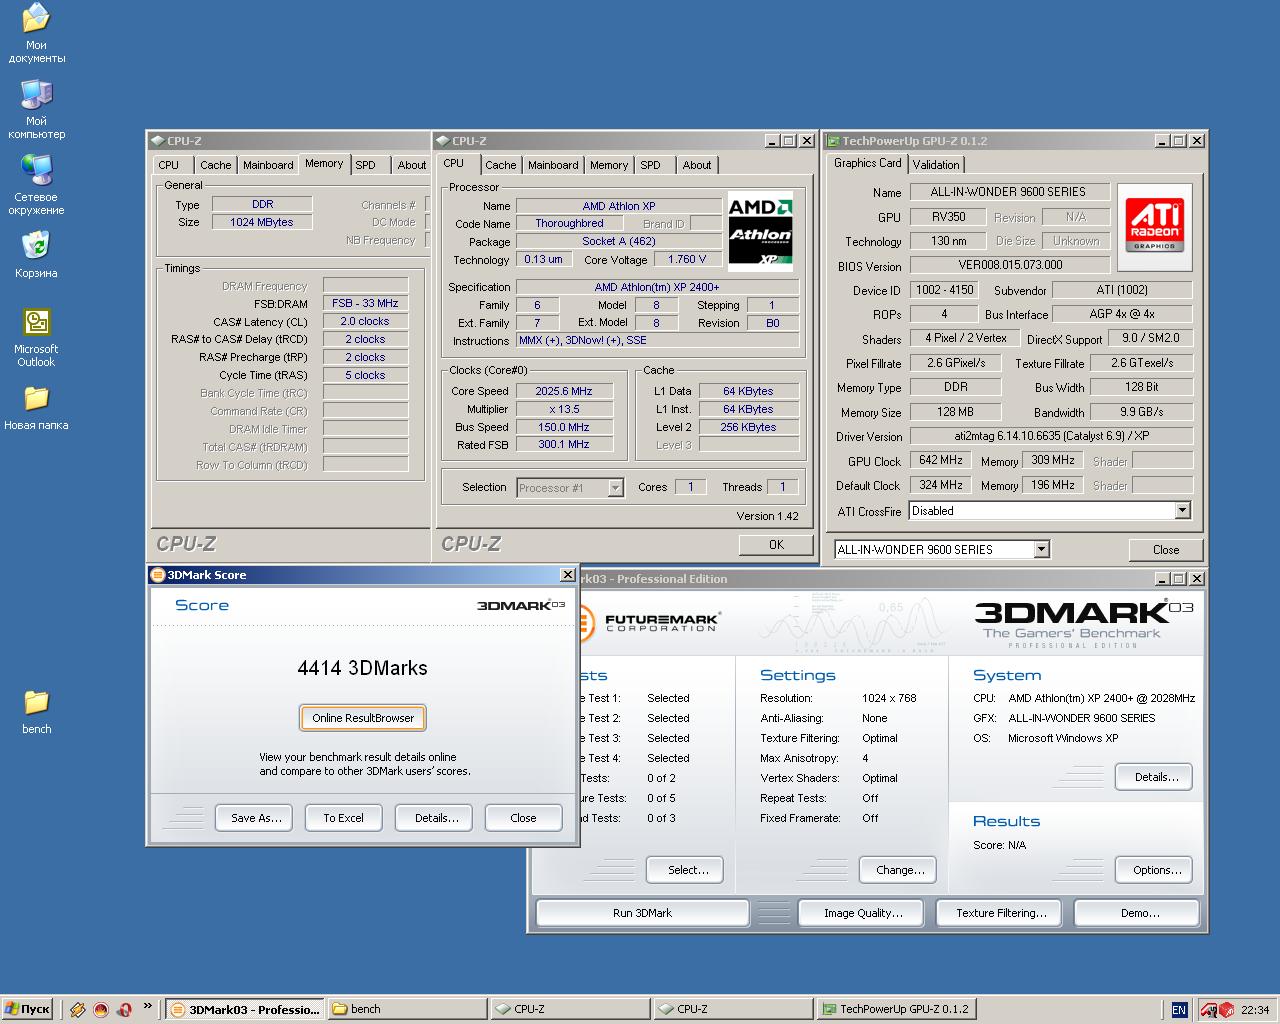Open the SPD tab in right CPU-Z window

(x=650, y=165)
